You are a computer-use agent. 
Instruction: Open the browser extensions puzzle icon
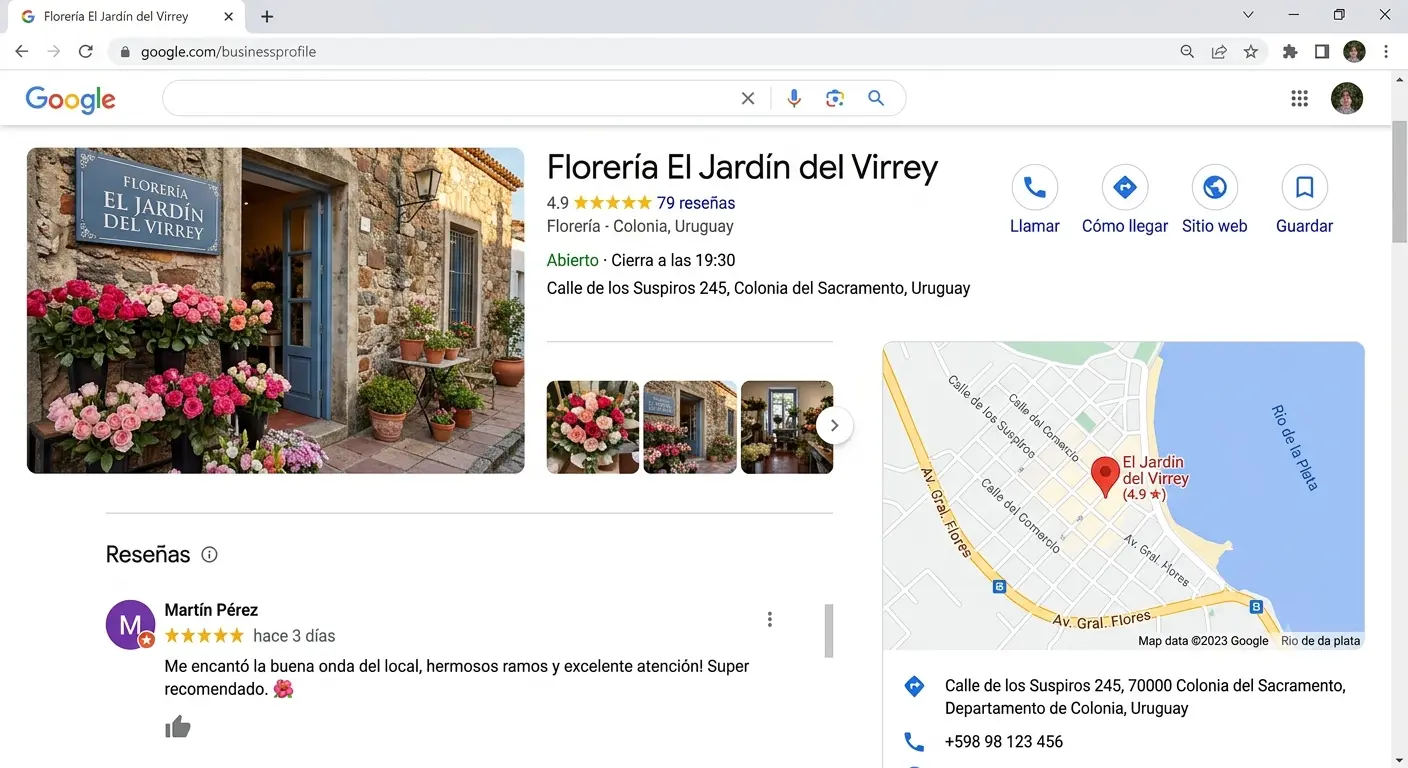[x=1290, y=52]
